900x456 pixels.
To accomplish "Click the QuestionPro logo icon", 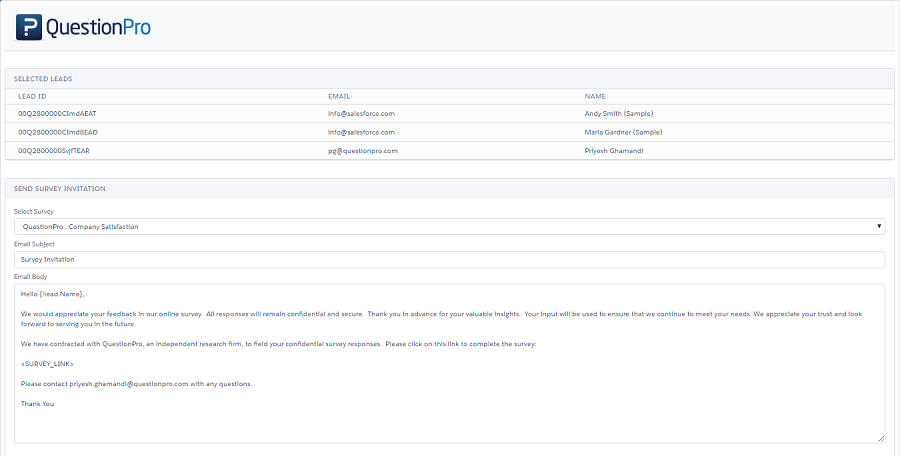I will click(x=29, y=27).
